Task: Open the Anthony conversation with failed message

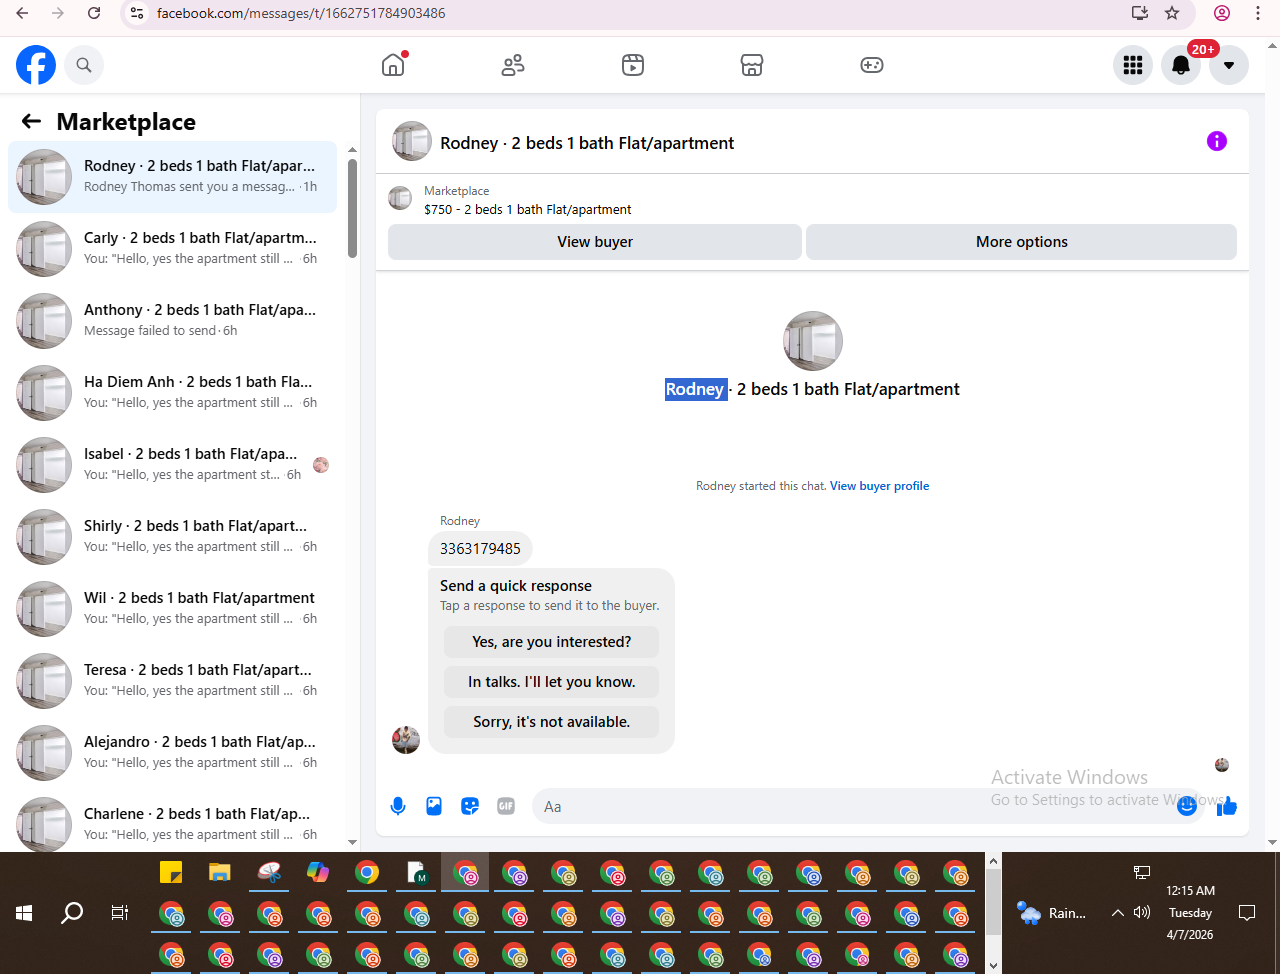Action: [x=172, y=321]
